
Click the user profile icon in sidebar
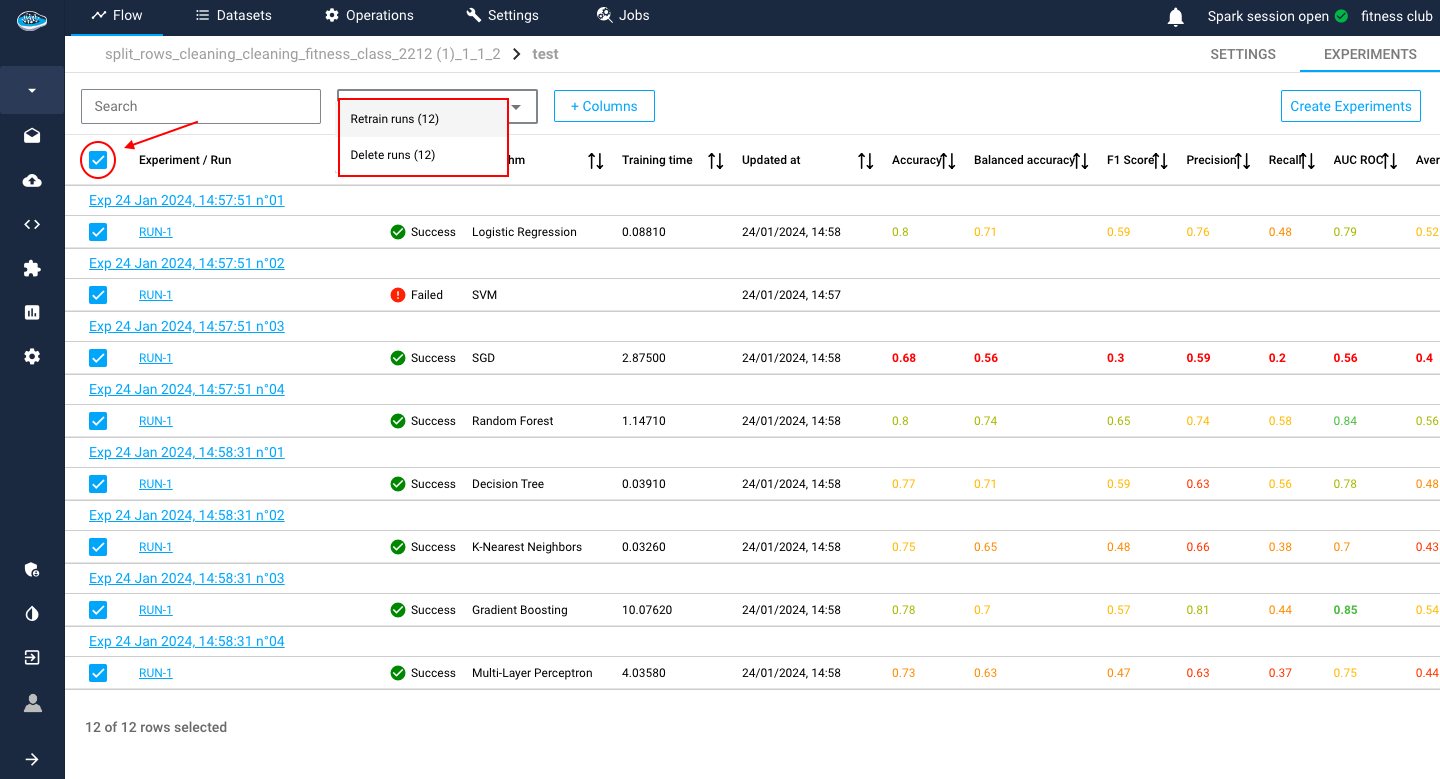pyautogui.click(x=32, y=703)
